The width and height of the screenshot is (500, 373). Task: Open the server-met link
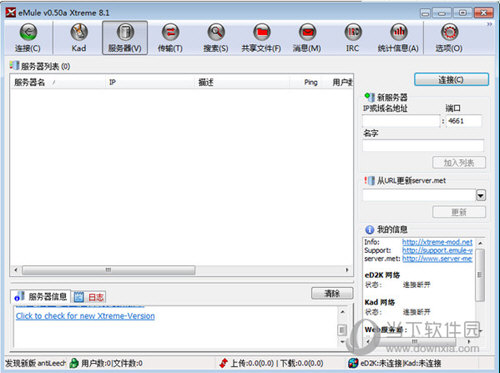tap(437, 259)
